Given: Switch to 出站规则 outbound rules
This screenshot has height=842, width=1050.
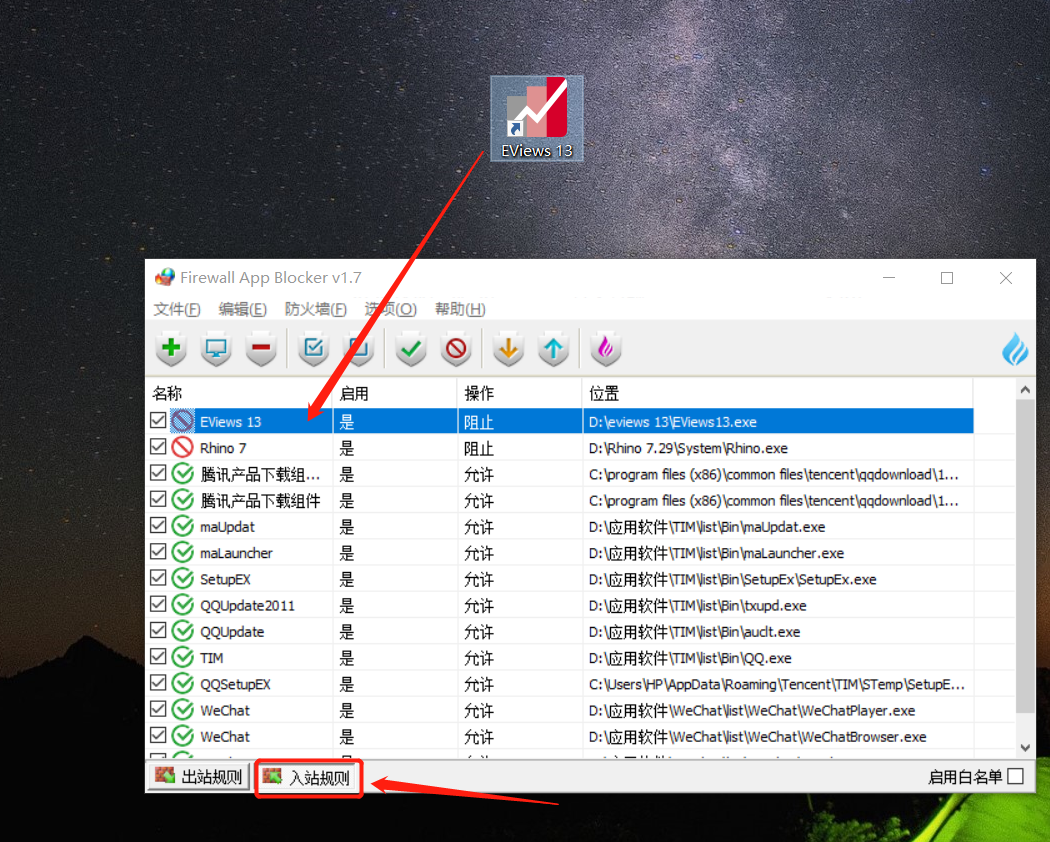Looking at the screenshot, I should pyautogui.click(x=198, y=776).
